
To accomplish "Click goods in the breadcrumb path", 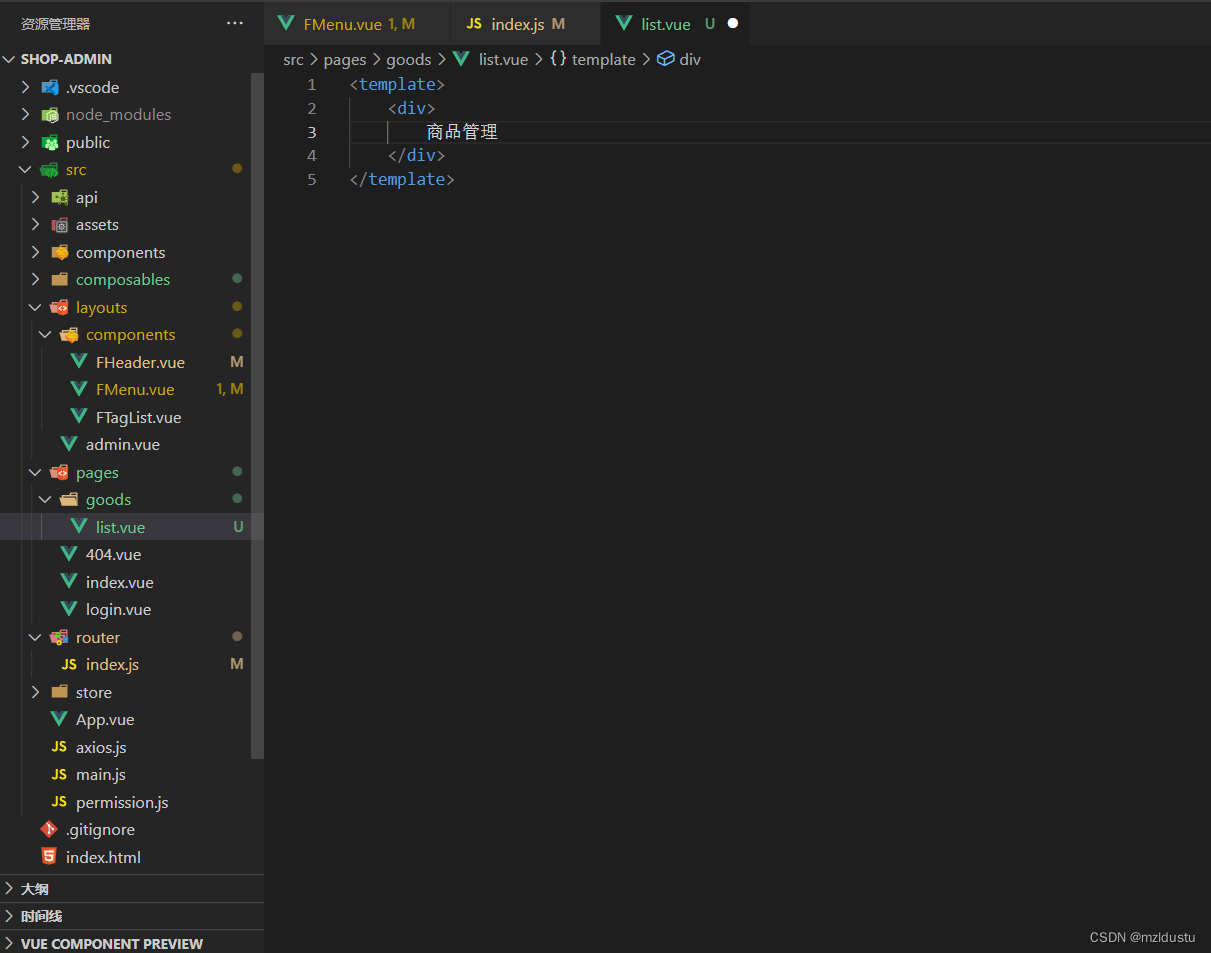I will pyautogui.click(x=409, y=59).
